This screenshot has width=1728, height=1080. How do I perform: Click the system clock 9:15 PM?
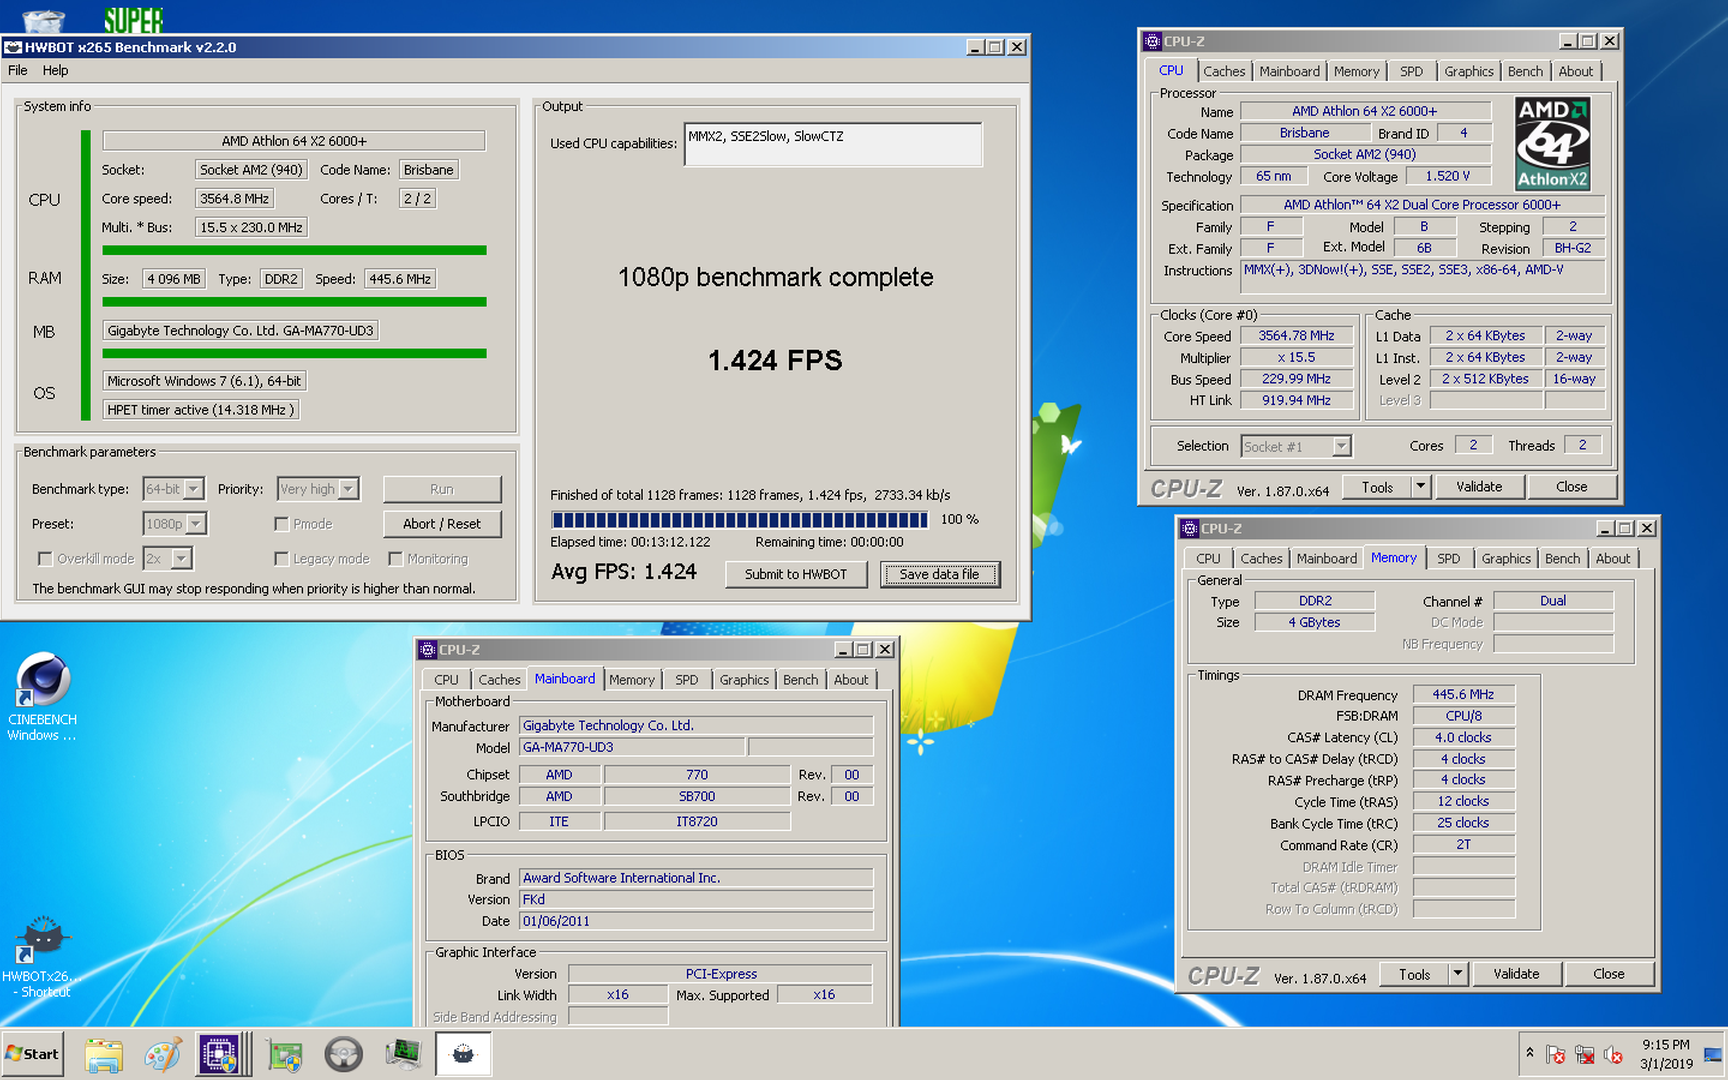click(x=1666, y=1044)
